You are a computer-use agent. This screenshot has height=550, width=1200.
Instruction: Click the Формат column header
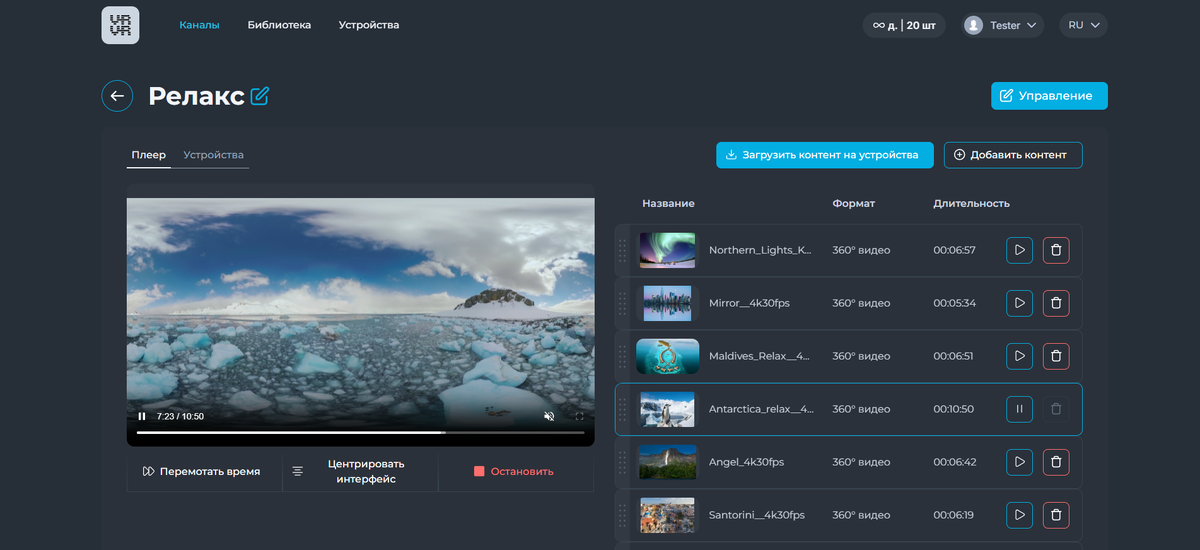(x=853, y=203)
